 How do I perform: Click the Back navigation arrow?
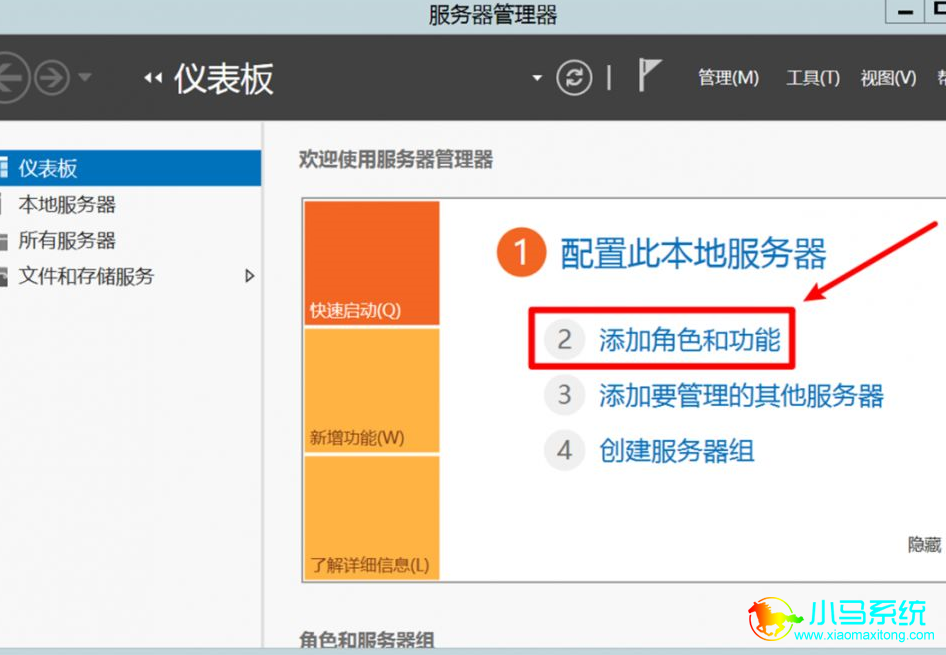click(10, 78)
